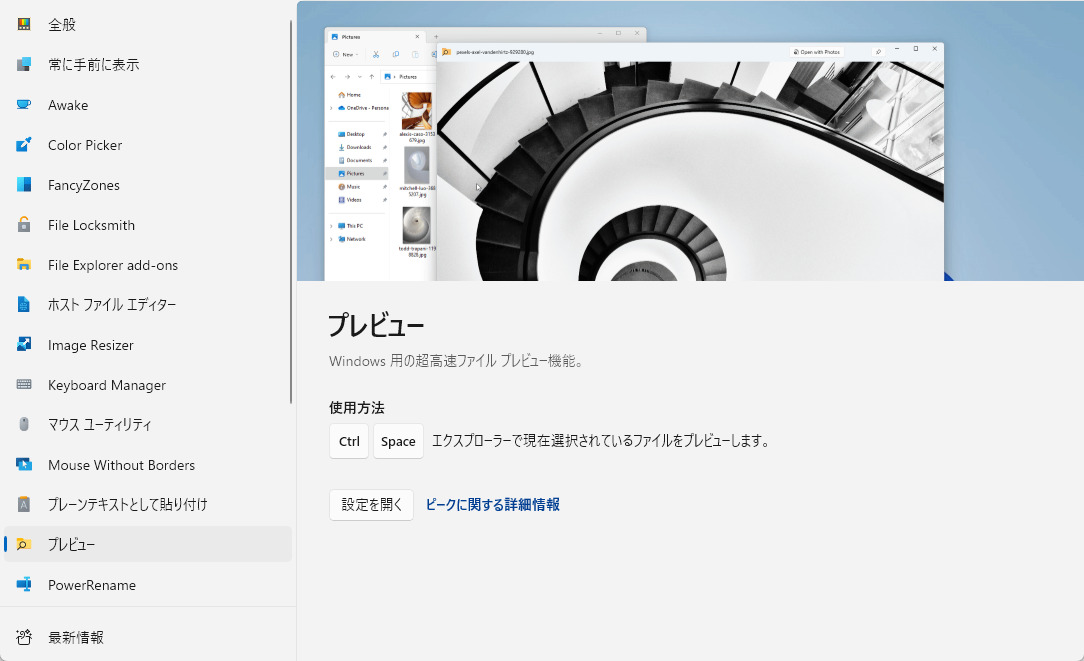Click the sidebar vertical scrollbar

291,212
